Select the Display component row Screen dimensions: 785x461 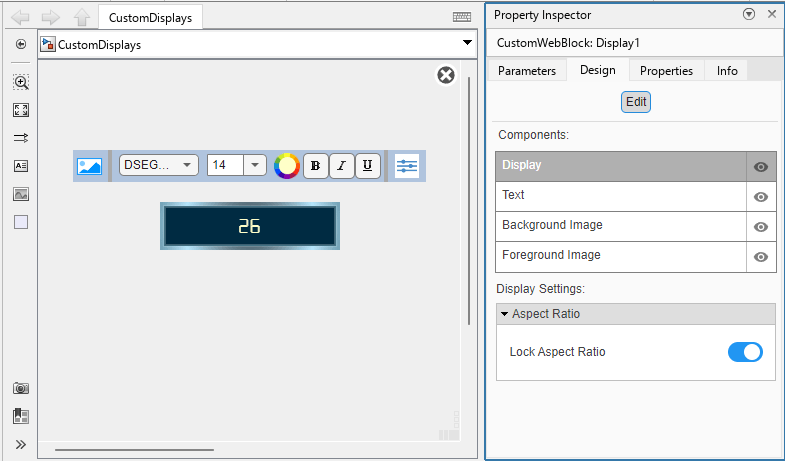coord(621,167)
